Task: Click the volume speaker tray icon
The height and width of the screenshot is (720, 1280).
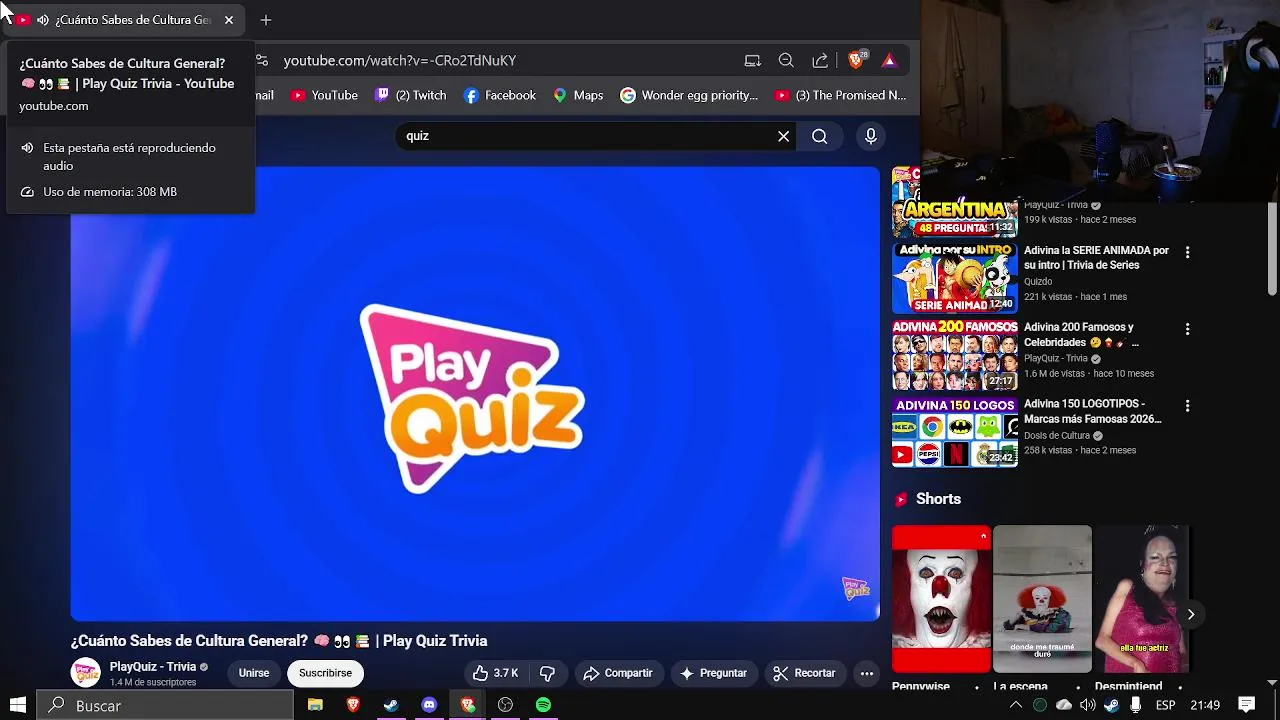Action: [x=1088, y=705]
